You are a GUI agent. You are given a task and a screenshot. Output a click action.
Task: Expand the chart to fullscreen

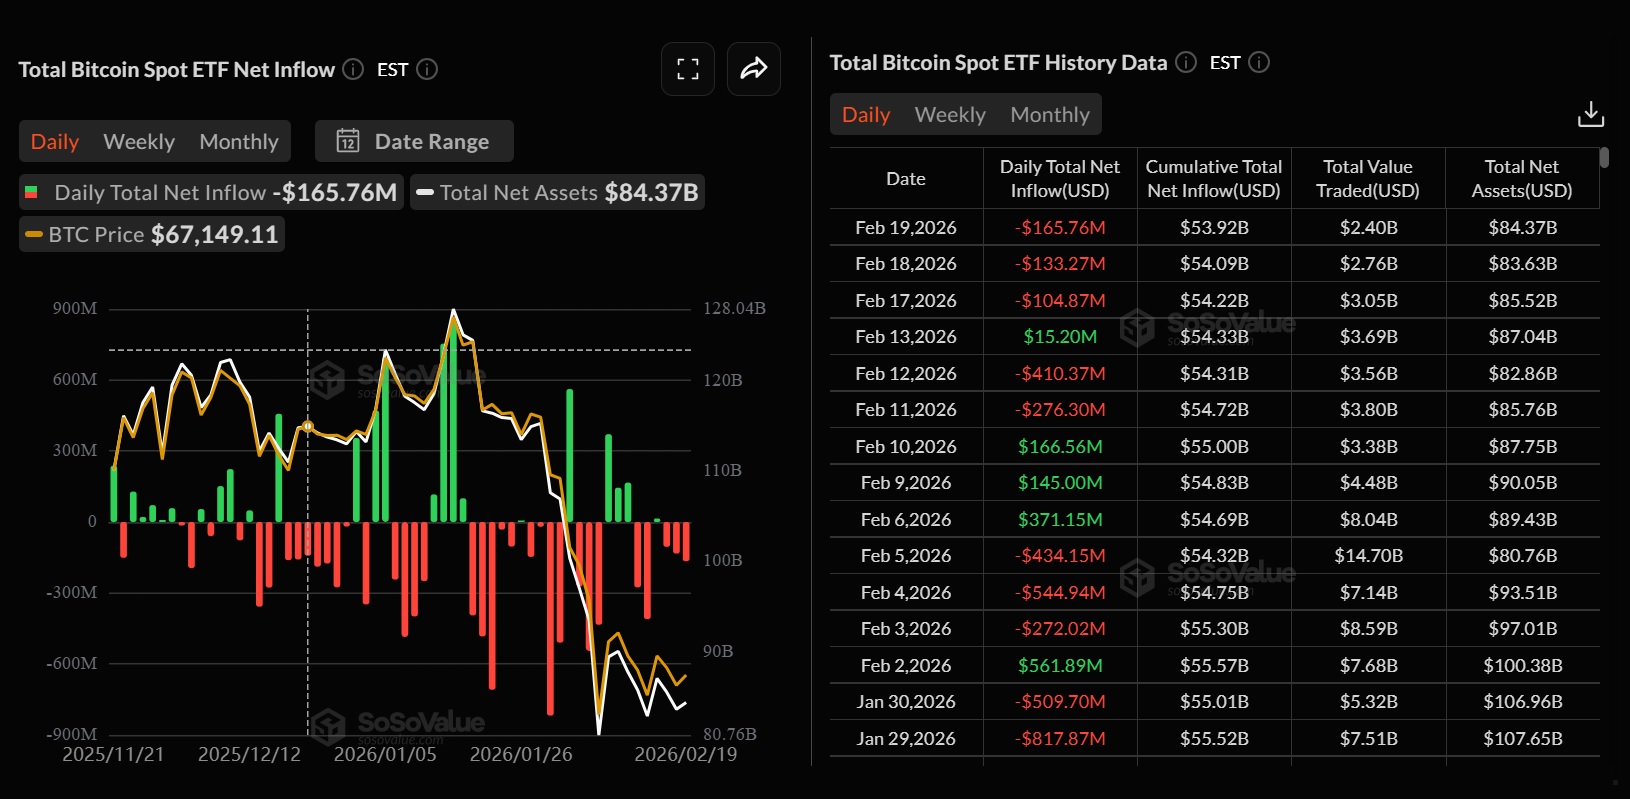[x=688, y=69]
